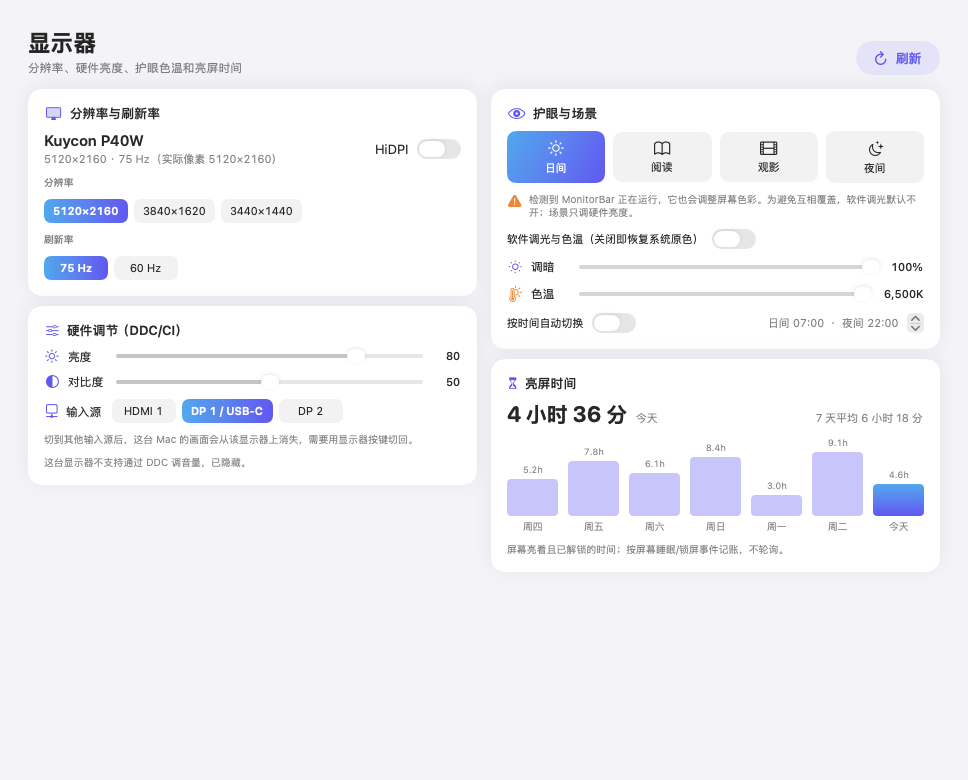Viewport: 968px width, 780px height.
Task: Click the sliders icon beside 硬件调节
Action: click(x=52, y=330)
